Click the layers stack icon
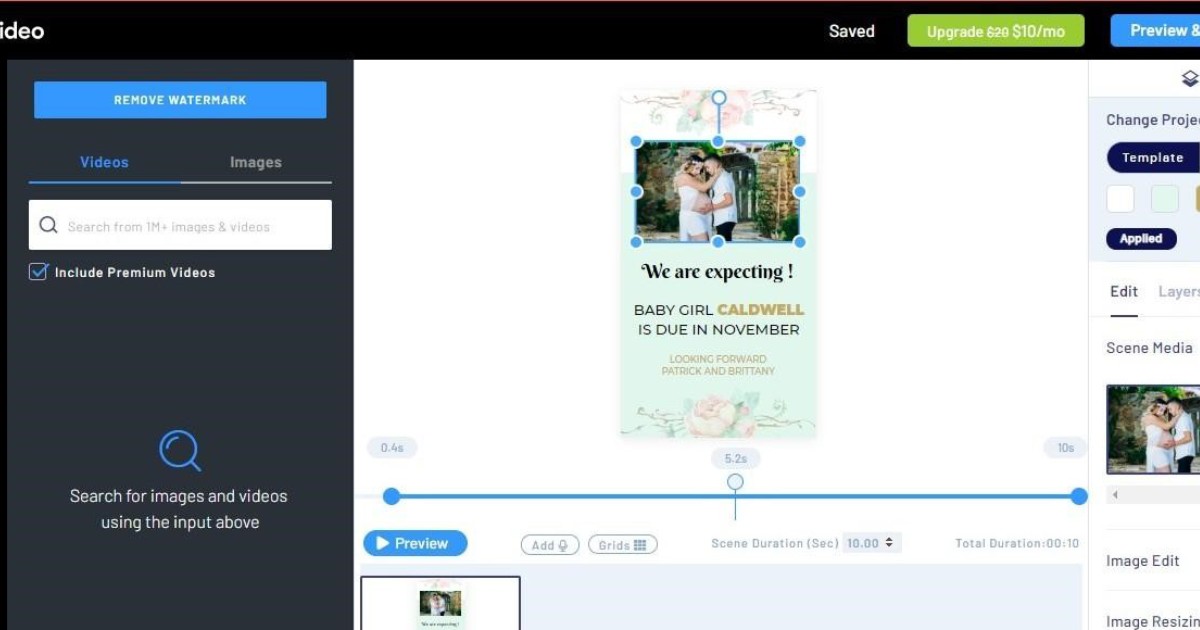 [1189, 78]
